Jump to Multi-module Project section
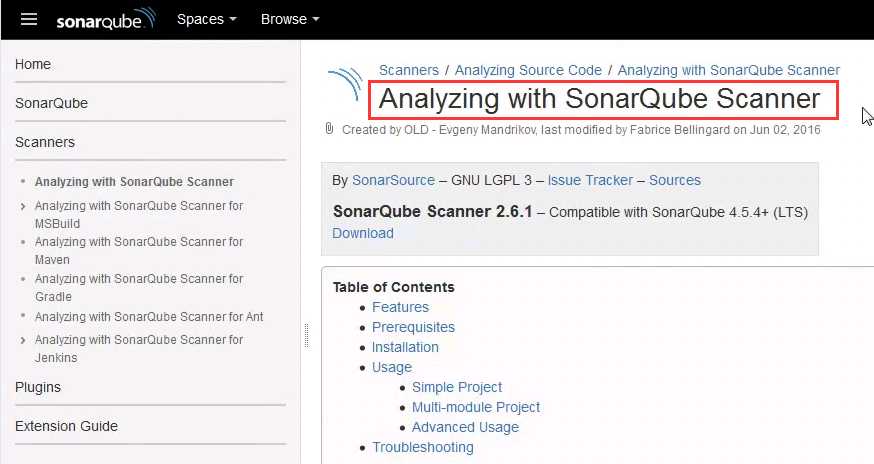 [475, 407]
